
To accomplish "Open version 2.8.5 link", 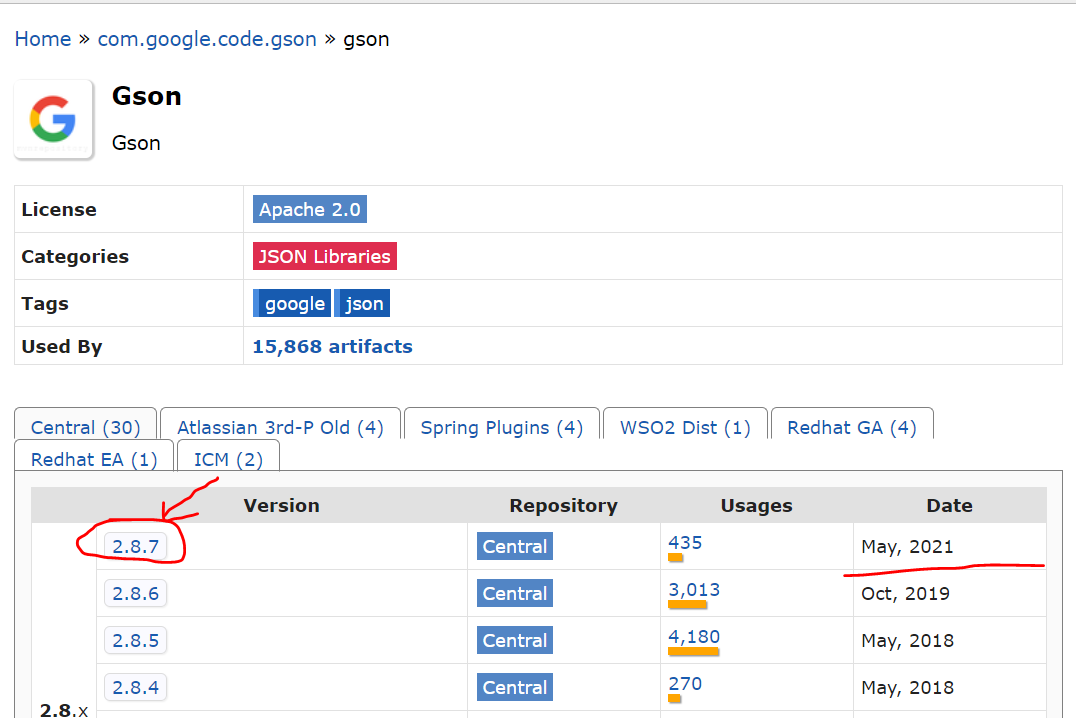I will (x=135, y=640).
